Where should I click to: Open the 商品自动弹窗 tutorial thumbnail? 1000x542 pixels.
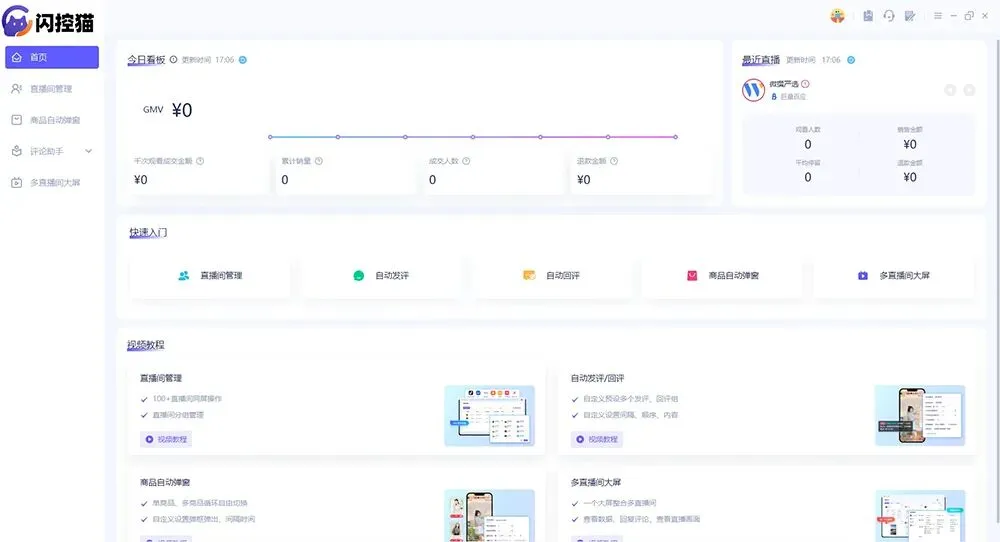[x=489, y=516]
